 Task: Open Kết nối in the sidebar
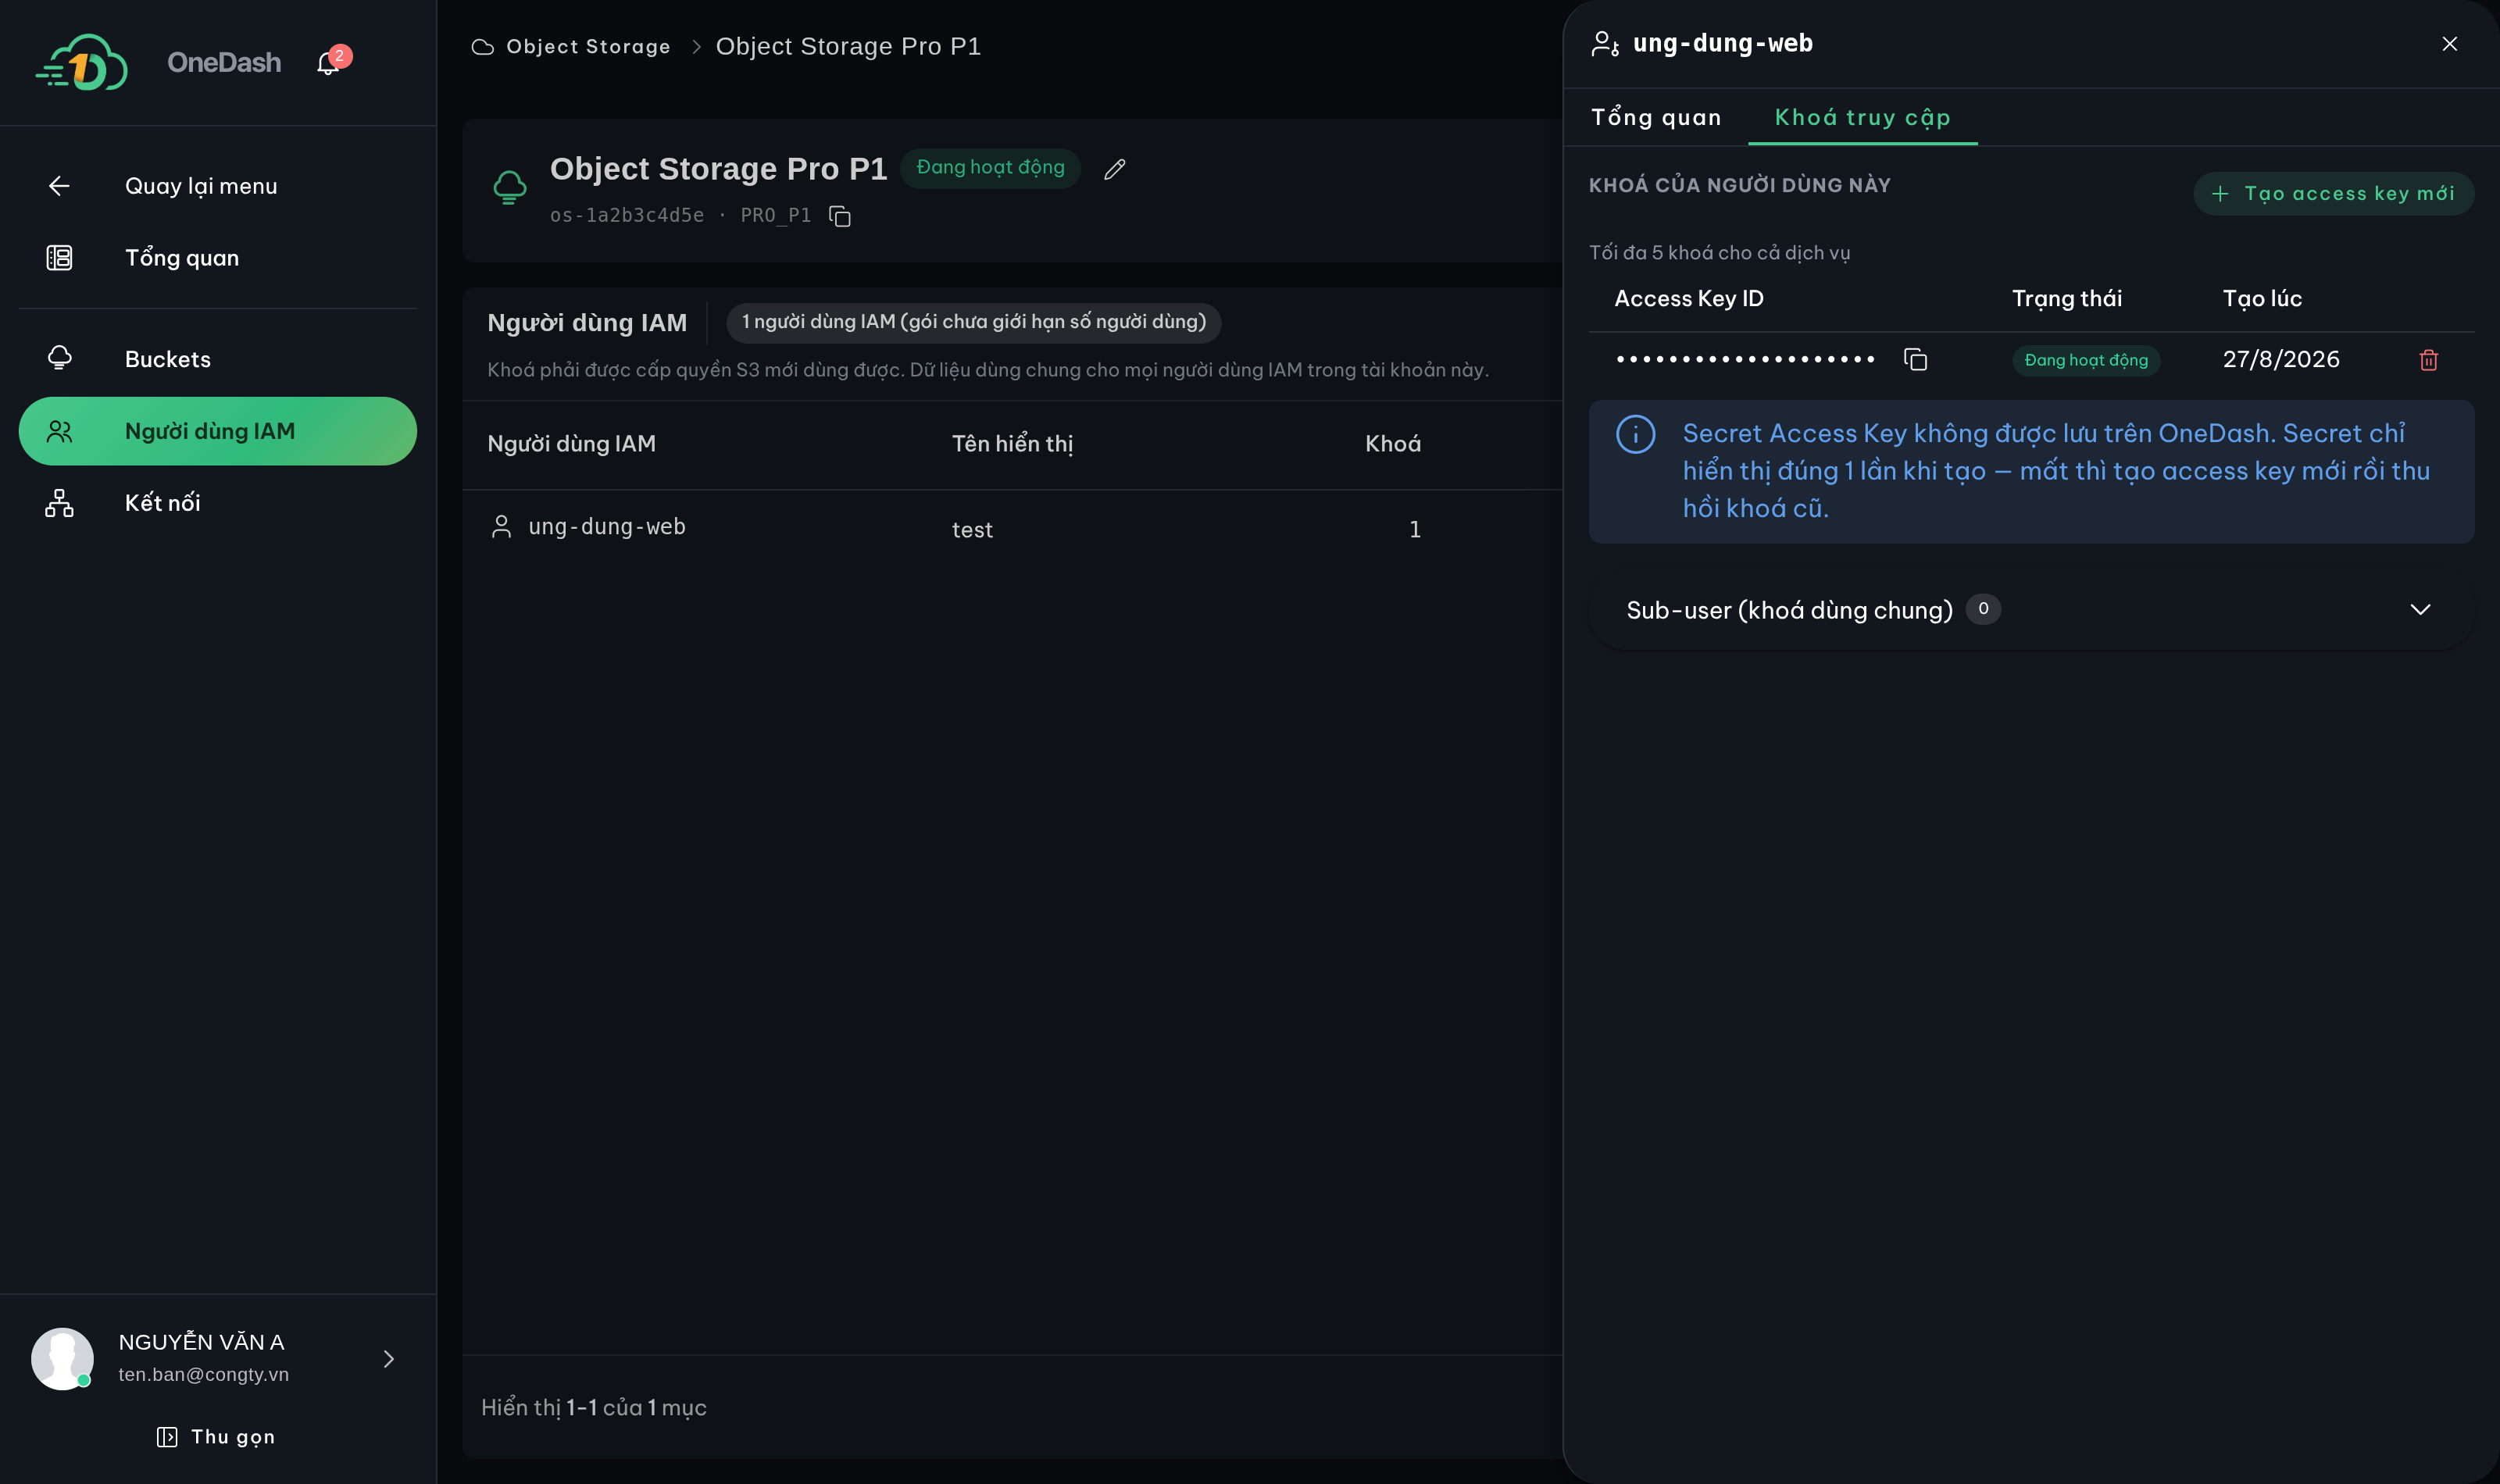(218, 503)
